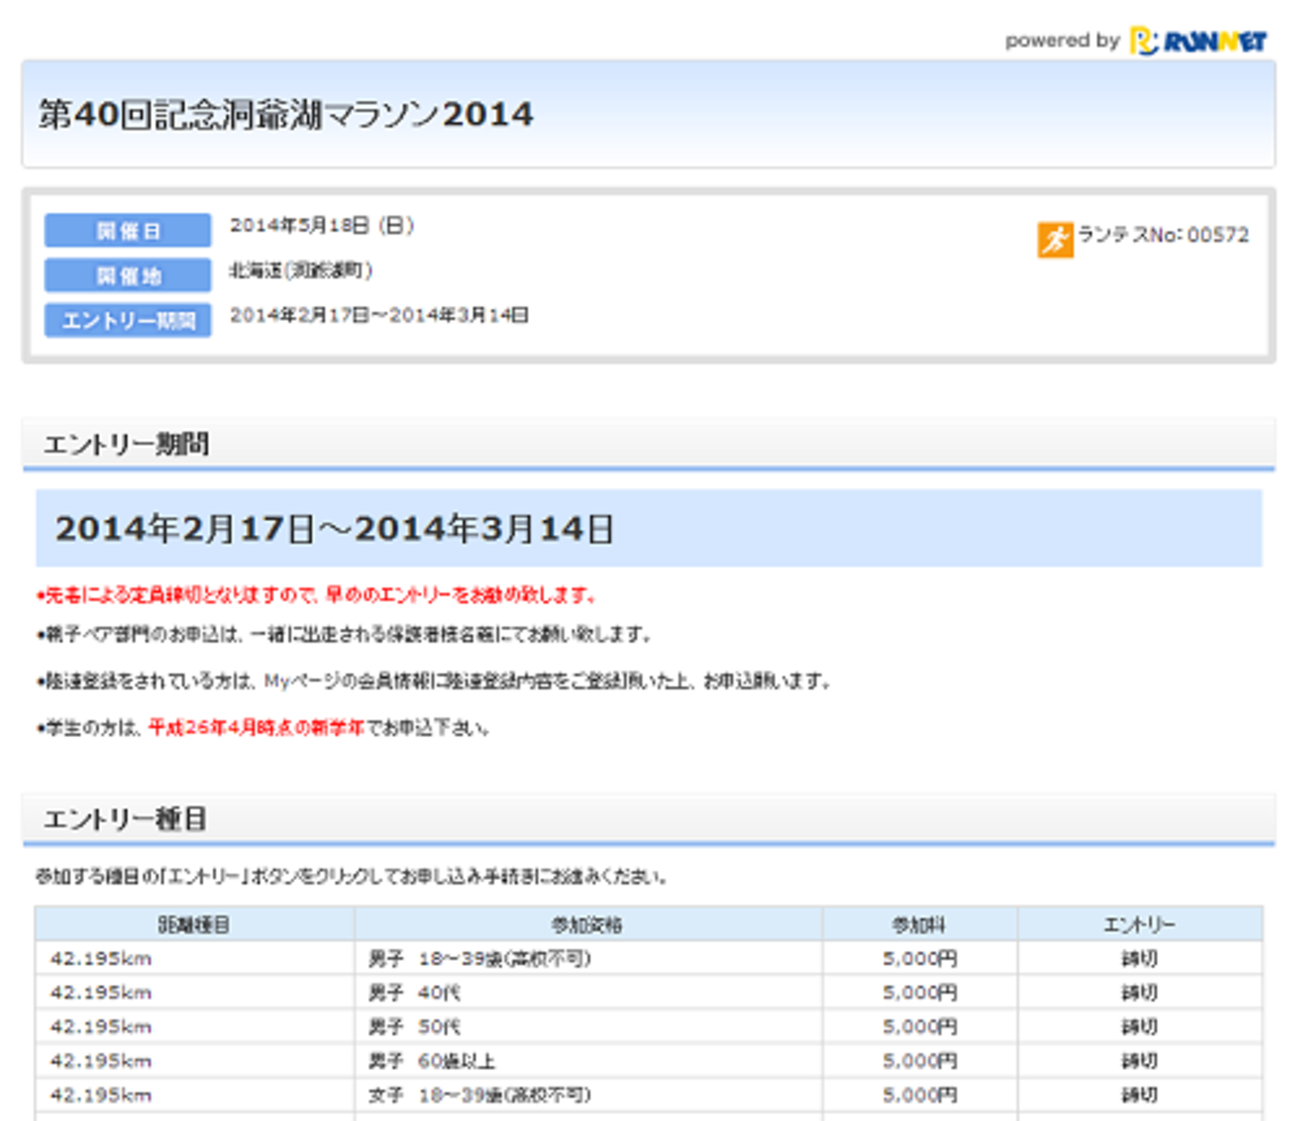Click the large 2014年2月17日～2014年3月14日 date banner
Image resolution: width=1300 pixels, height=1121 pixels.
(x=335, y=528)
